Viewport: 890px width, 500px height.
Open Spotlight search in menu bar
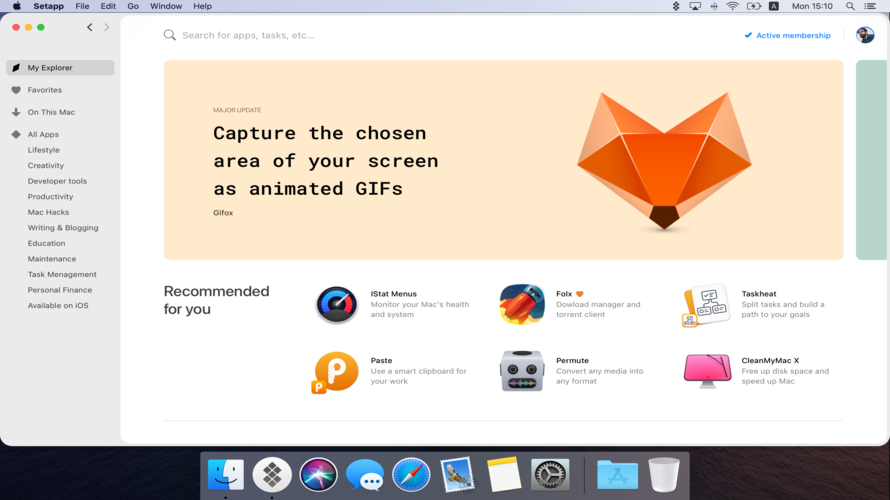[850, 6]
